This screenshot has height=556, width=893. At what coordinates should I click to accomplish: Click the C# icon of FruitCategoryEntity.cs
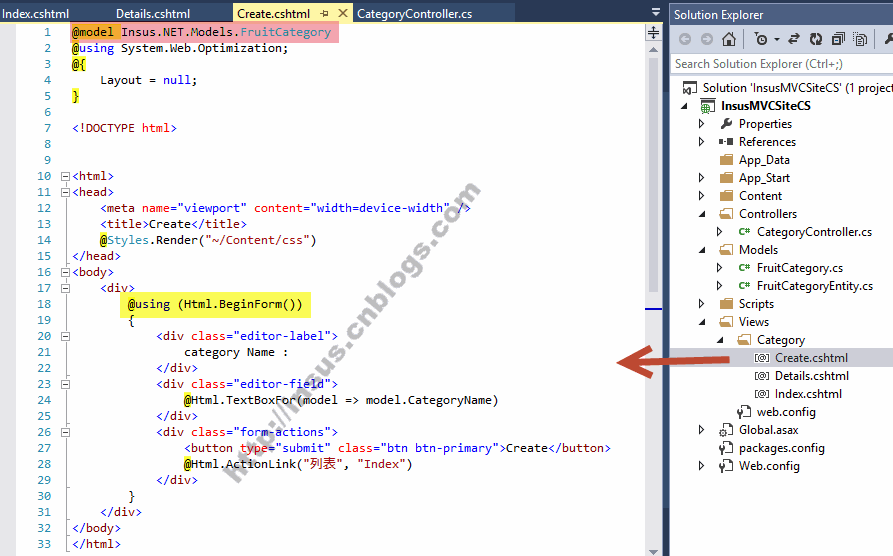click(744, 285)
